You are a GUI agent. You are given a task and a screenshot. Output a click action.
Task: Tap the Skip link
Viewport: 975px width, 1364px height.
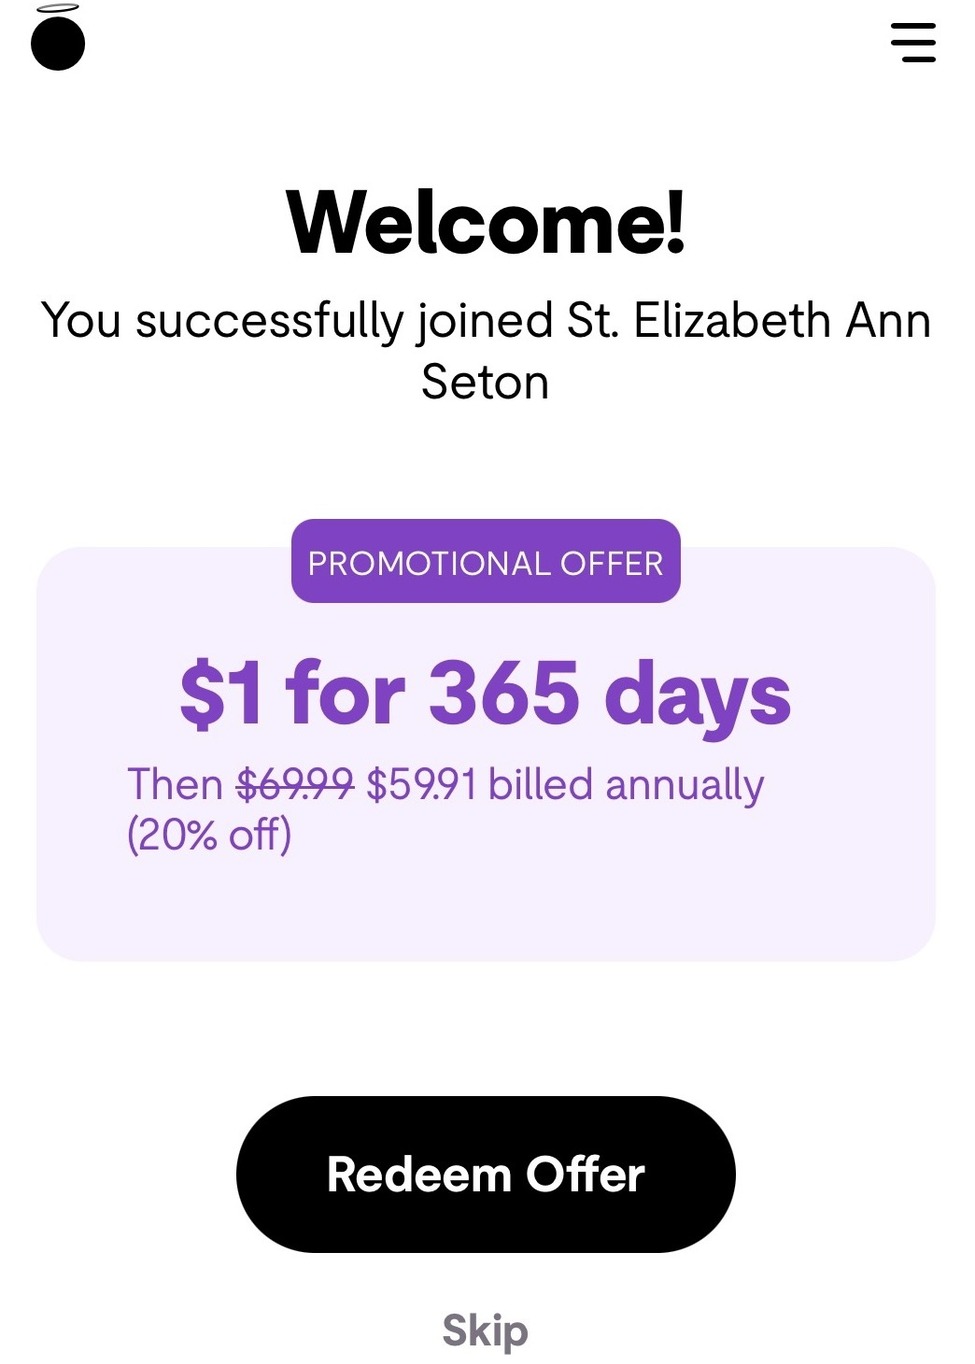coord(485,1330)
